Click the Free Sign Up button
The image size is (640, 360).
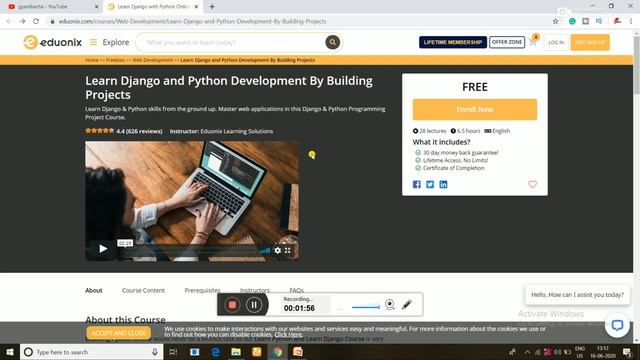tap(590, 42)
